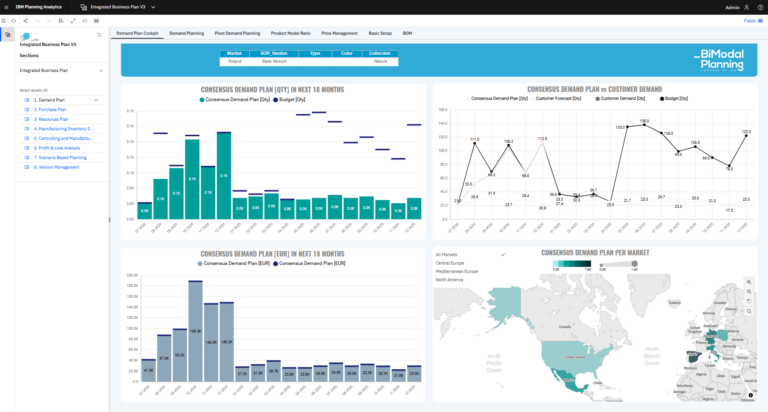Click the Admin user profile icon

coord(745,6)
